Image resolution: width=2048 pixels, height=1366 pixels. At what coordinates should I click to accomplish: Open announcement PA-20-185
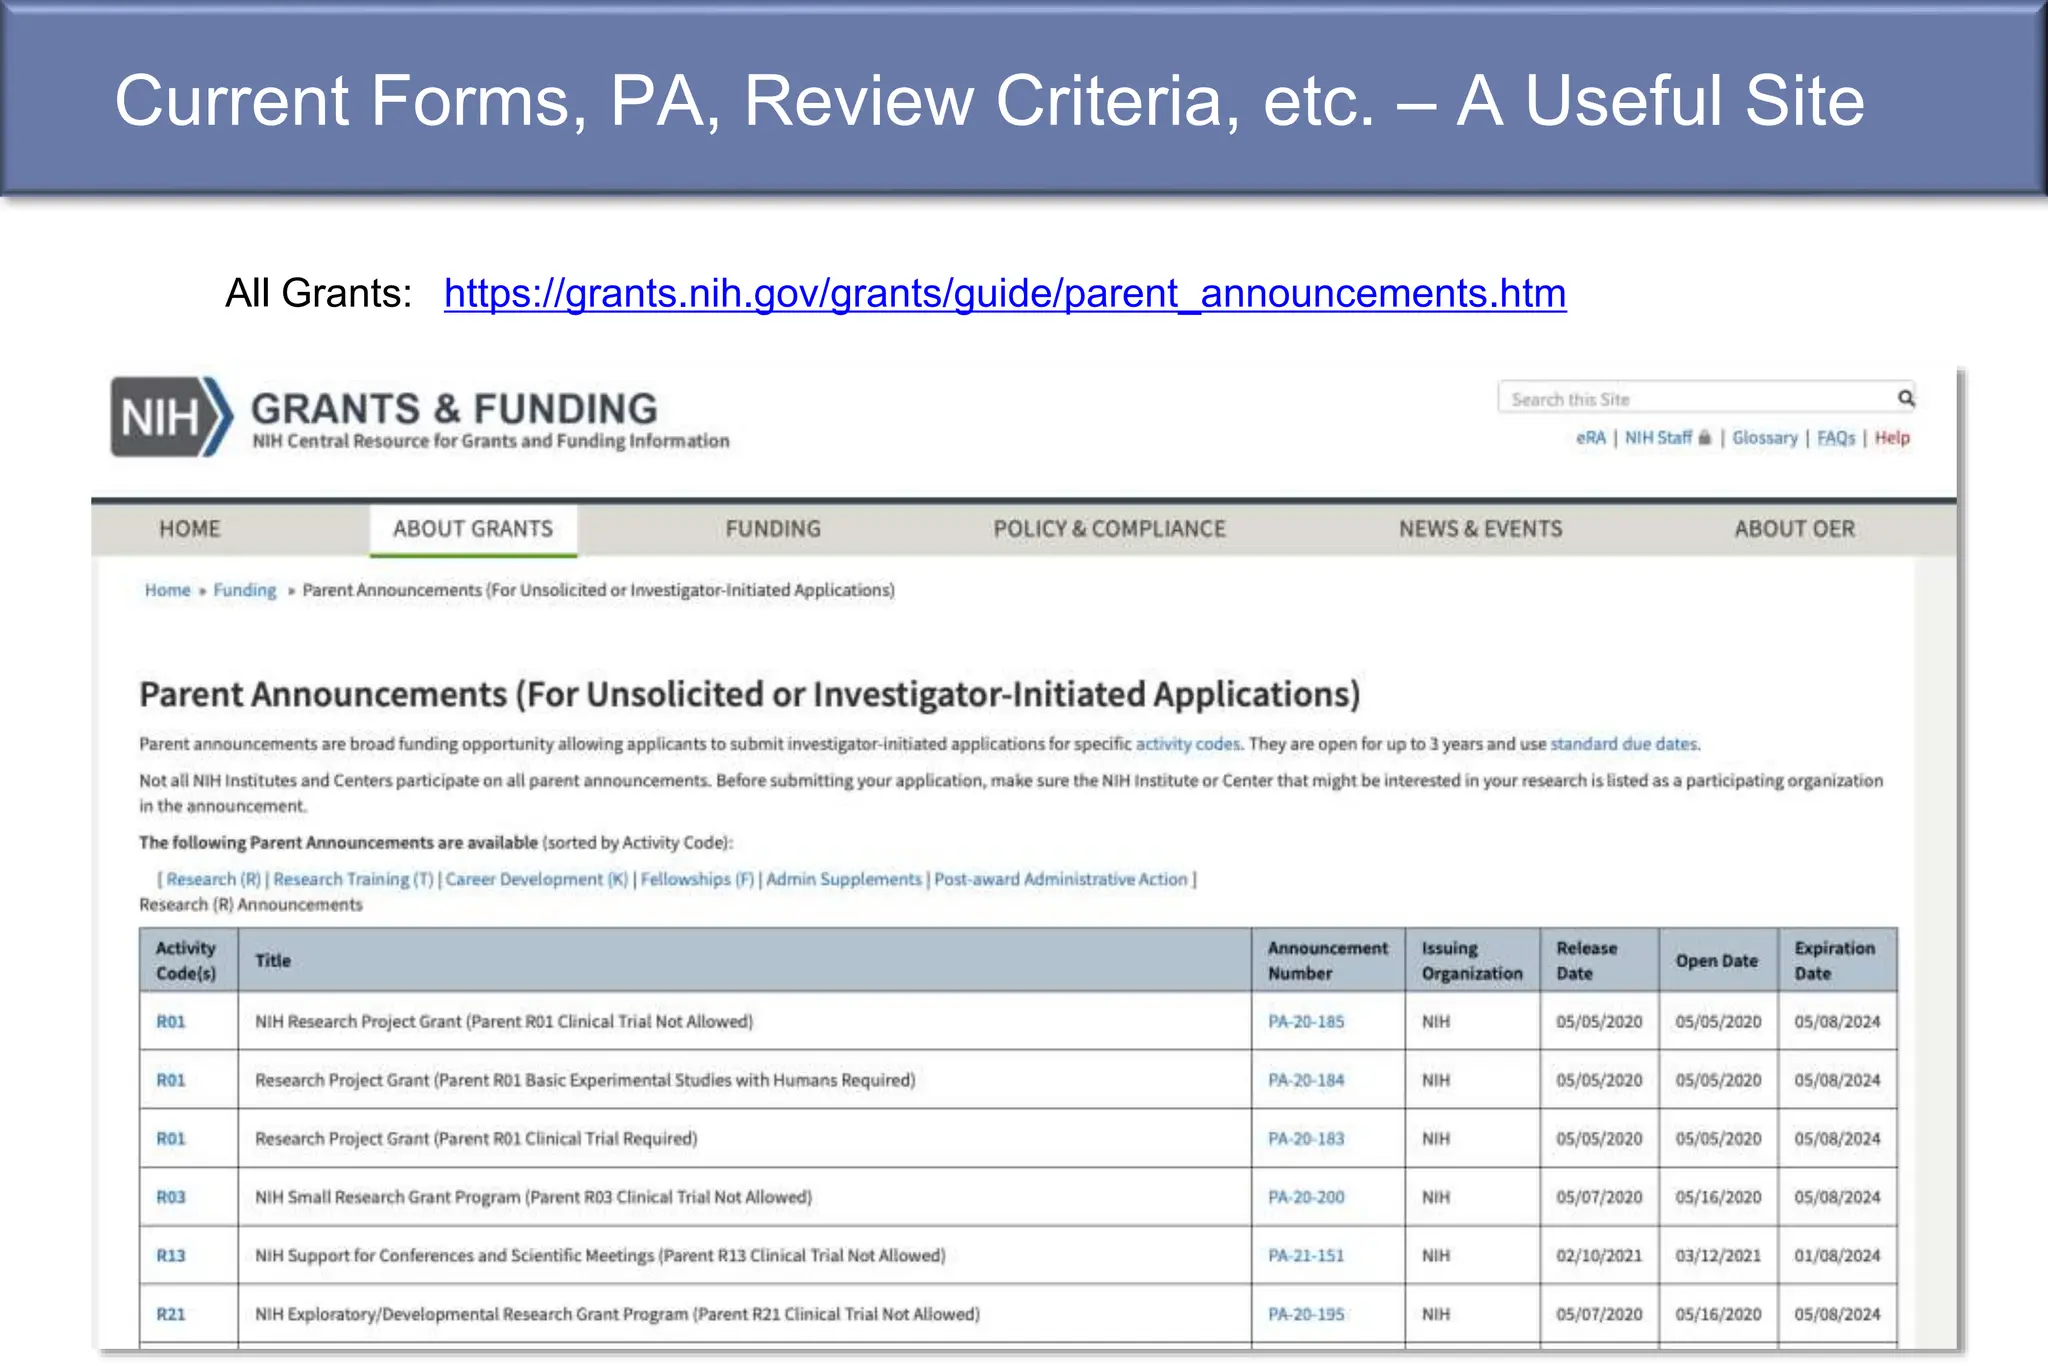tap(1306, 1022)
